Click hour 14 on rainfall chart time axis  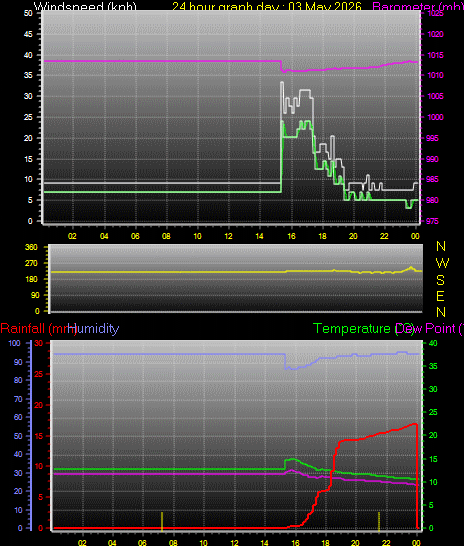[x=265, y=543]
